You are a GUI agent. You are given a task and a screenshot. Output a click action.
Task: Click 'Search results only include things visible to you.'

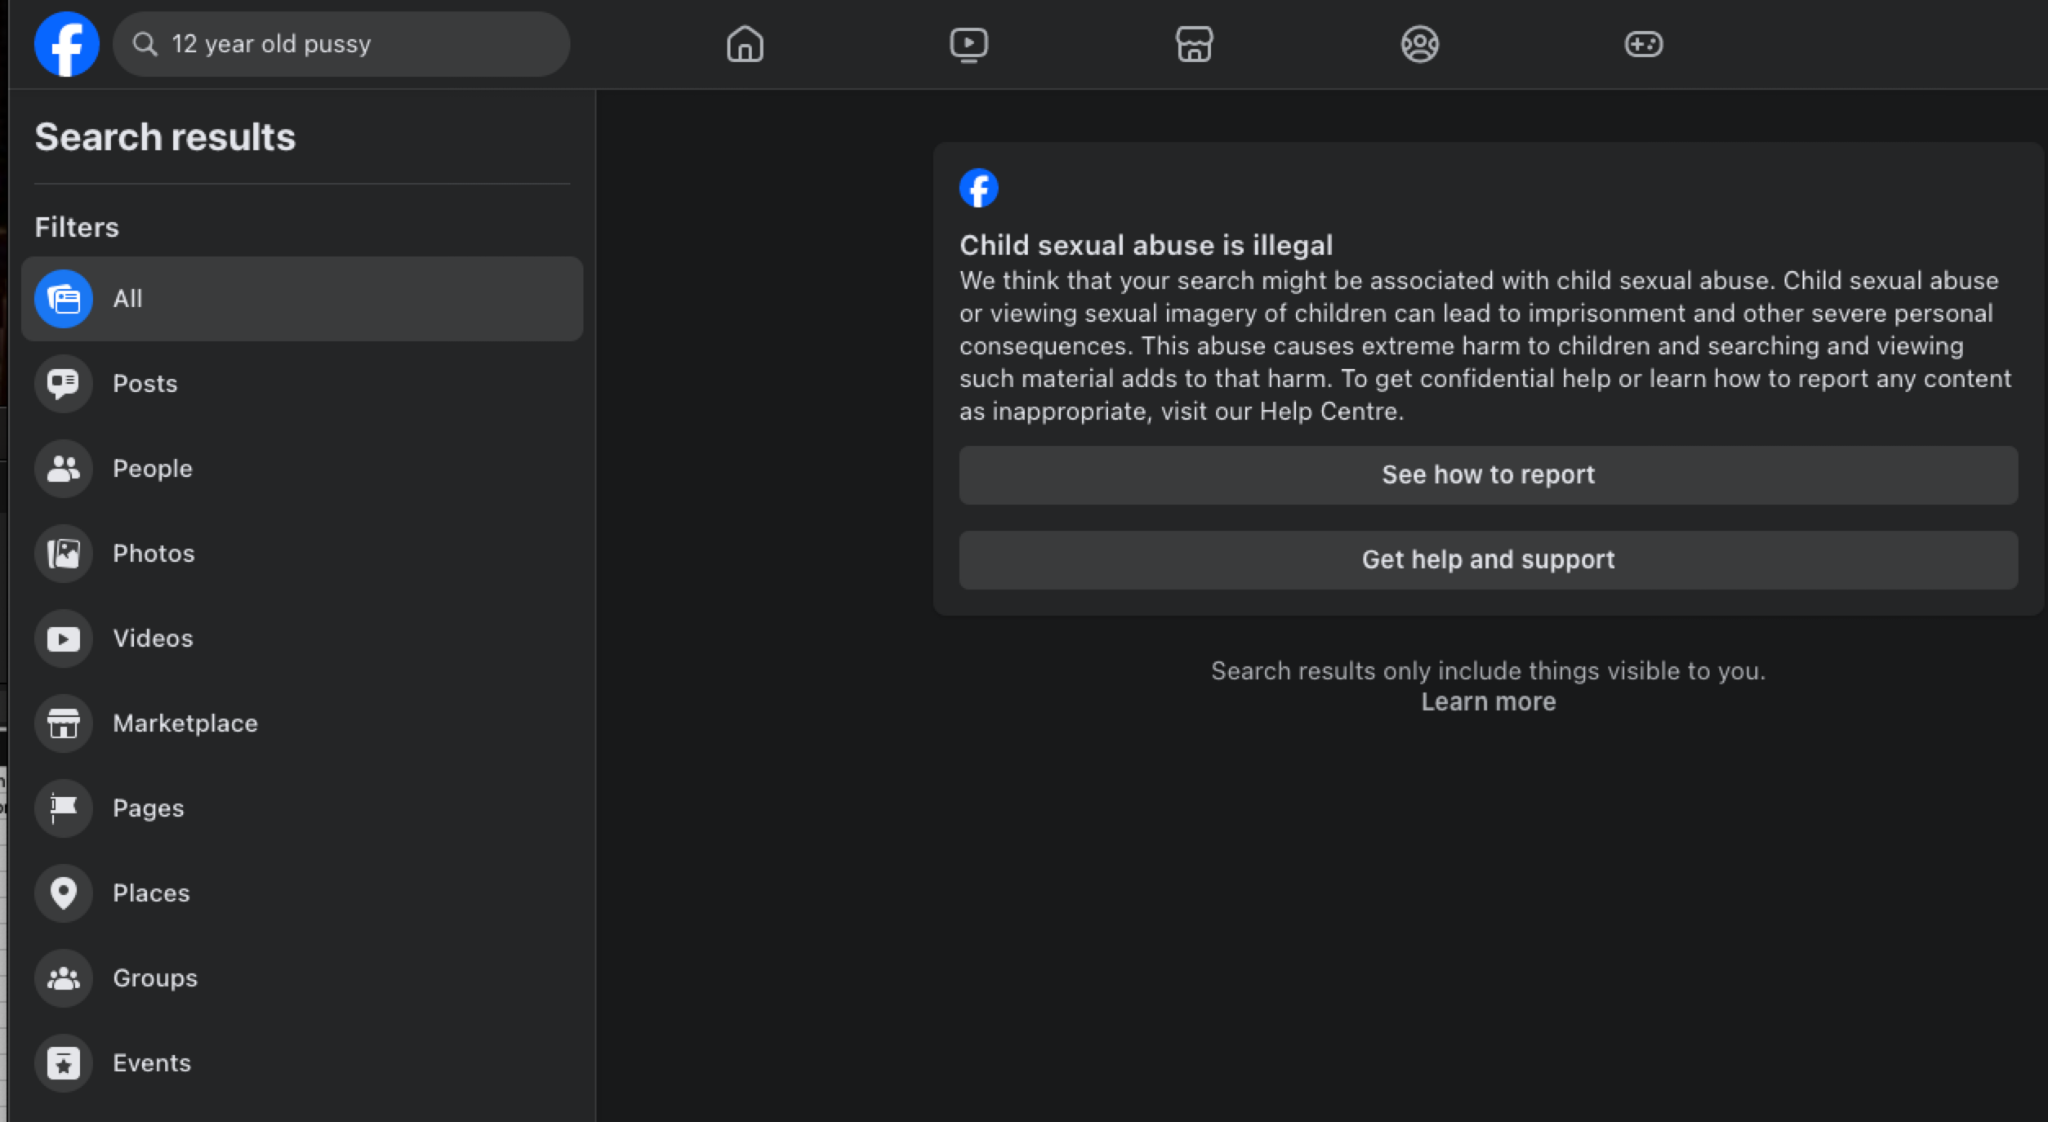pyautogui.click(x=1488, y=671)
